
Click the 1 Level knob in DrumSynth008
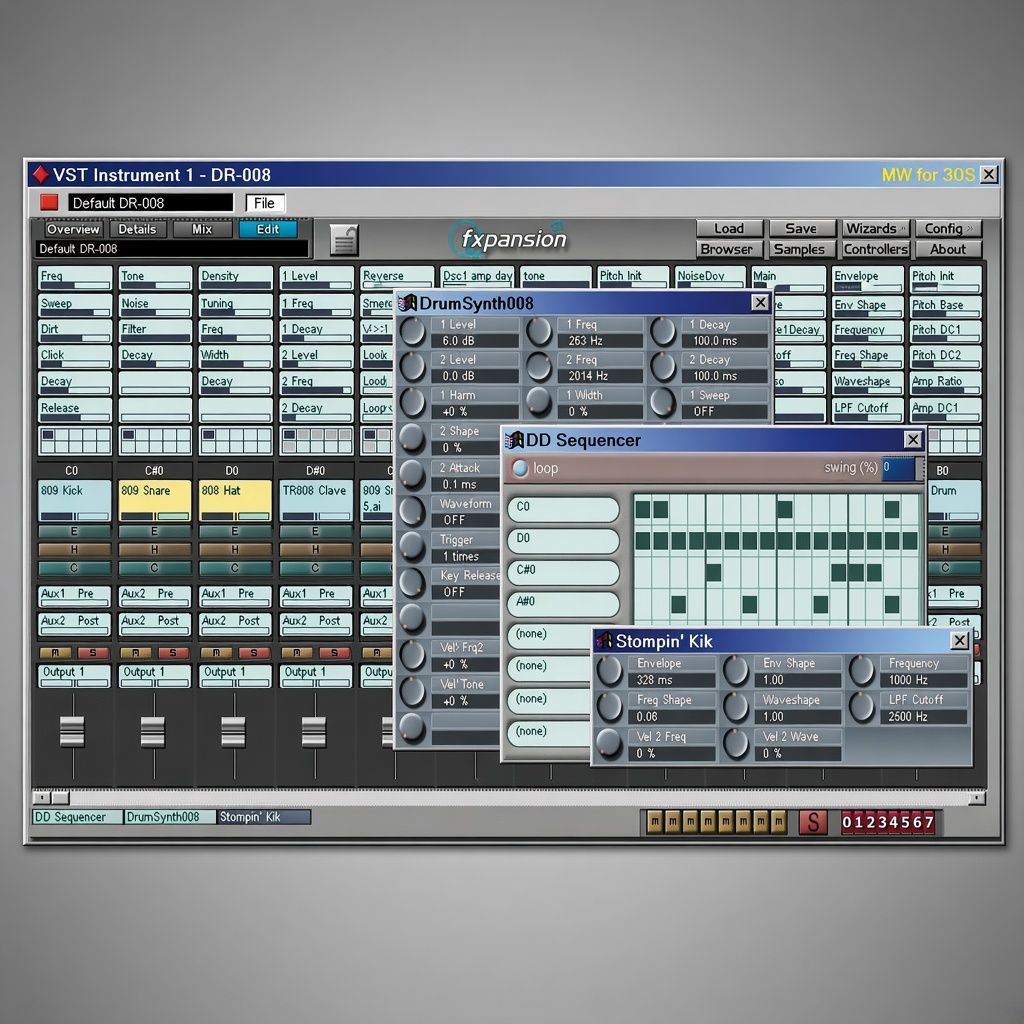point(412,331)
